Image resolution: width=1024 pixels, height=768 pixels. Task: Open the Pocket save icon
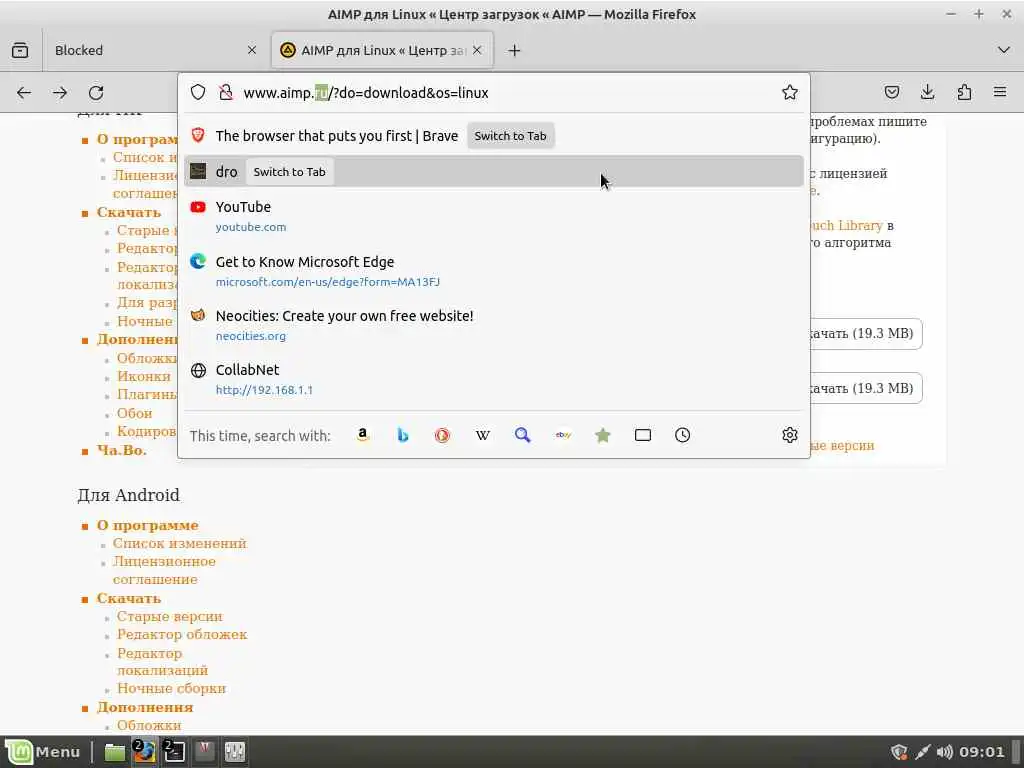point(891,92)
